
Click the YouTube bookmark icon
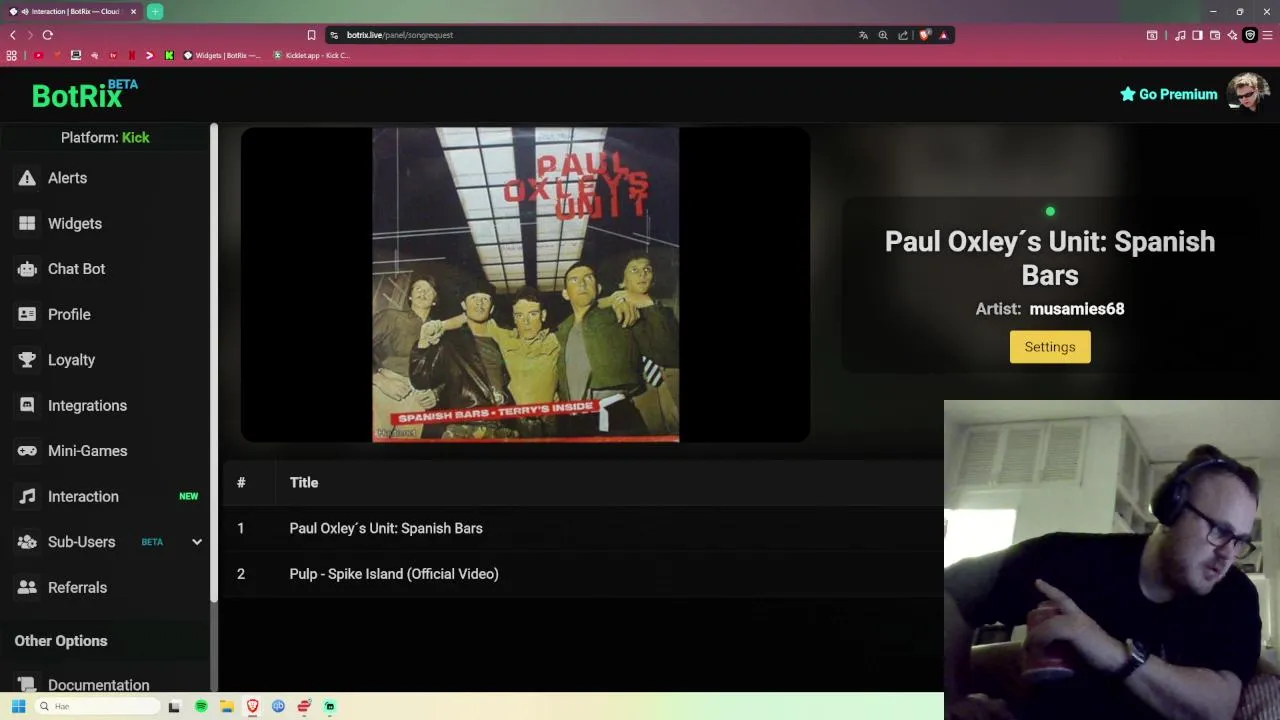point(38,55)
